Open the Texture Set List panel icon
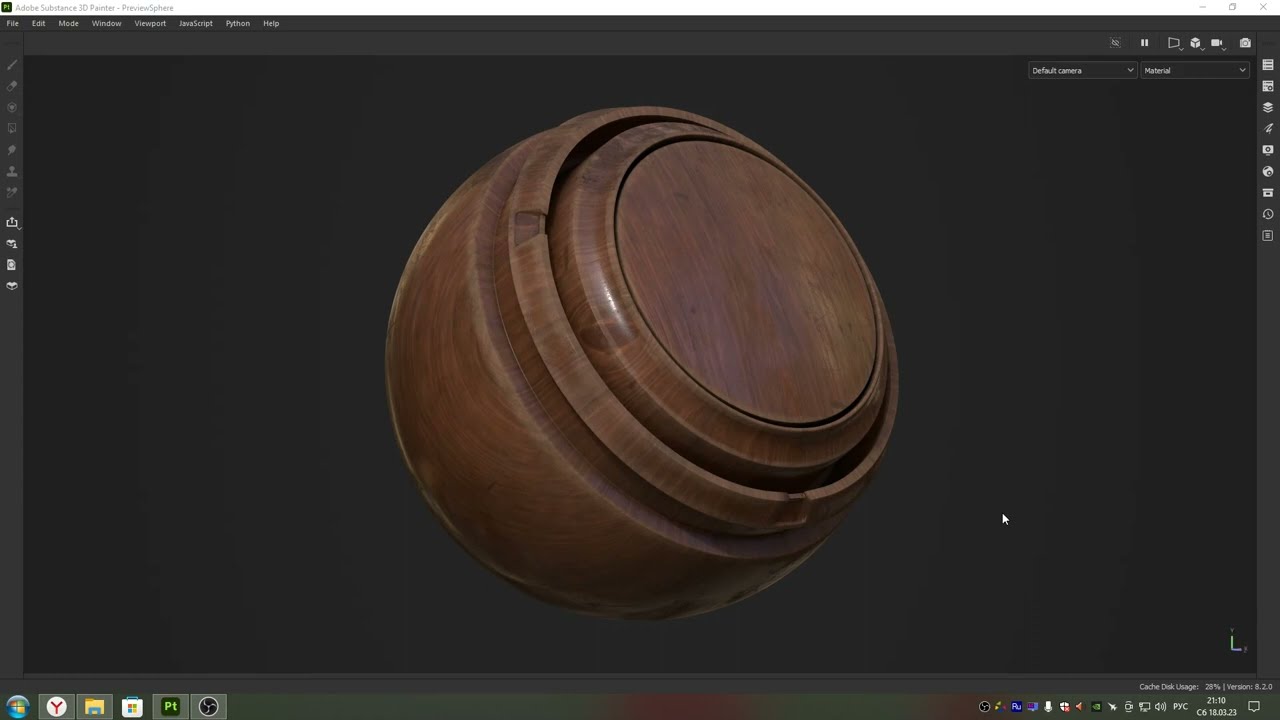The height and width of the screenshot is (720, 1280). click(1268, 65)
